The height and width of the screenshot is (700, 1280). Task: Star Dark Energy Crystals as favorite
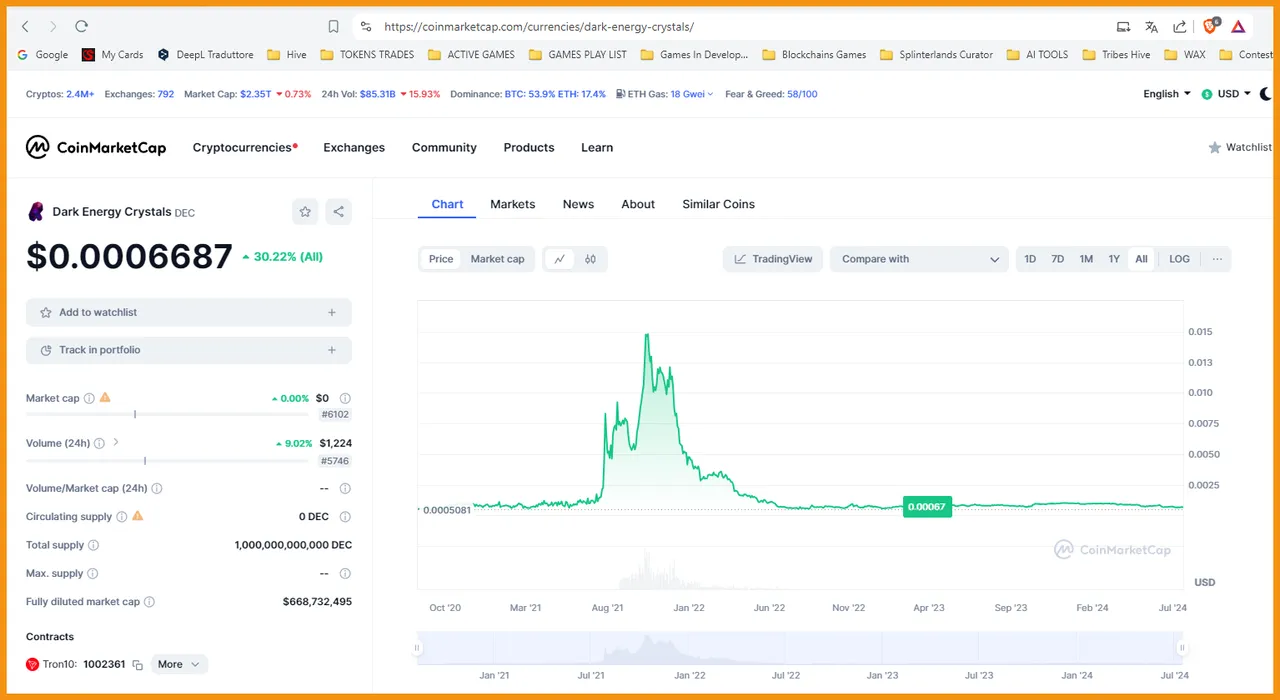click(x=305, y=211)
